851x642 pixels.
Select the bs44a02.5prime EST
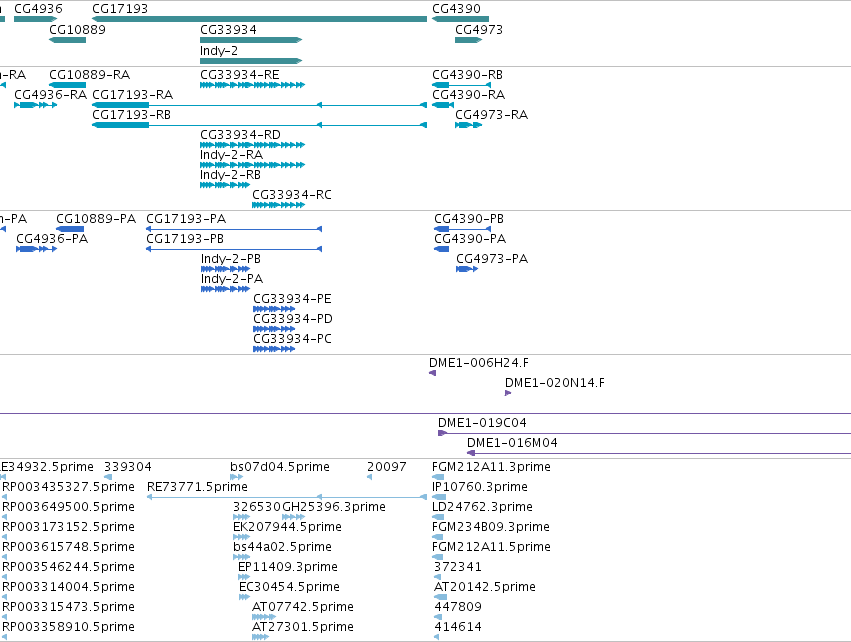tap(242, 557)
